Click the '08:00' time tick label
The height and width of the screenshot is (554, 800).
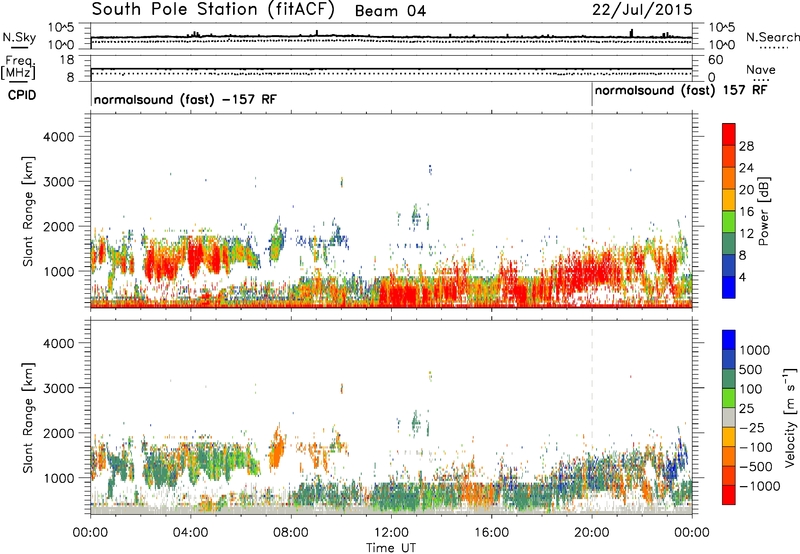(x=291, y=533)
